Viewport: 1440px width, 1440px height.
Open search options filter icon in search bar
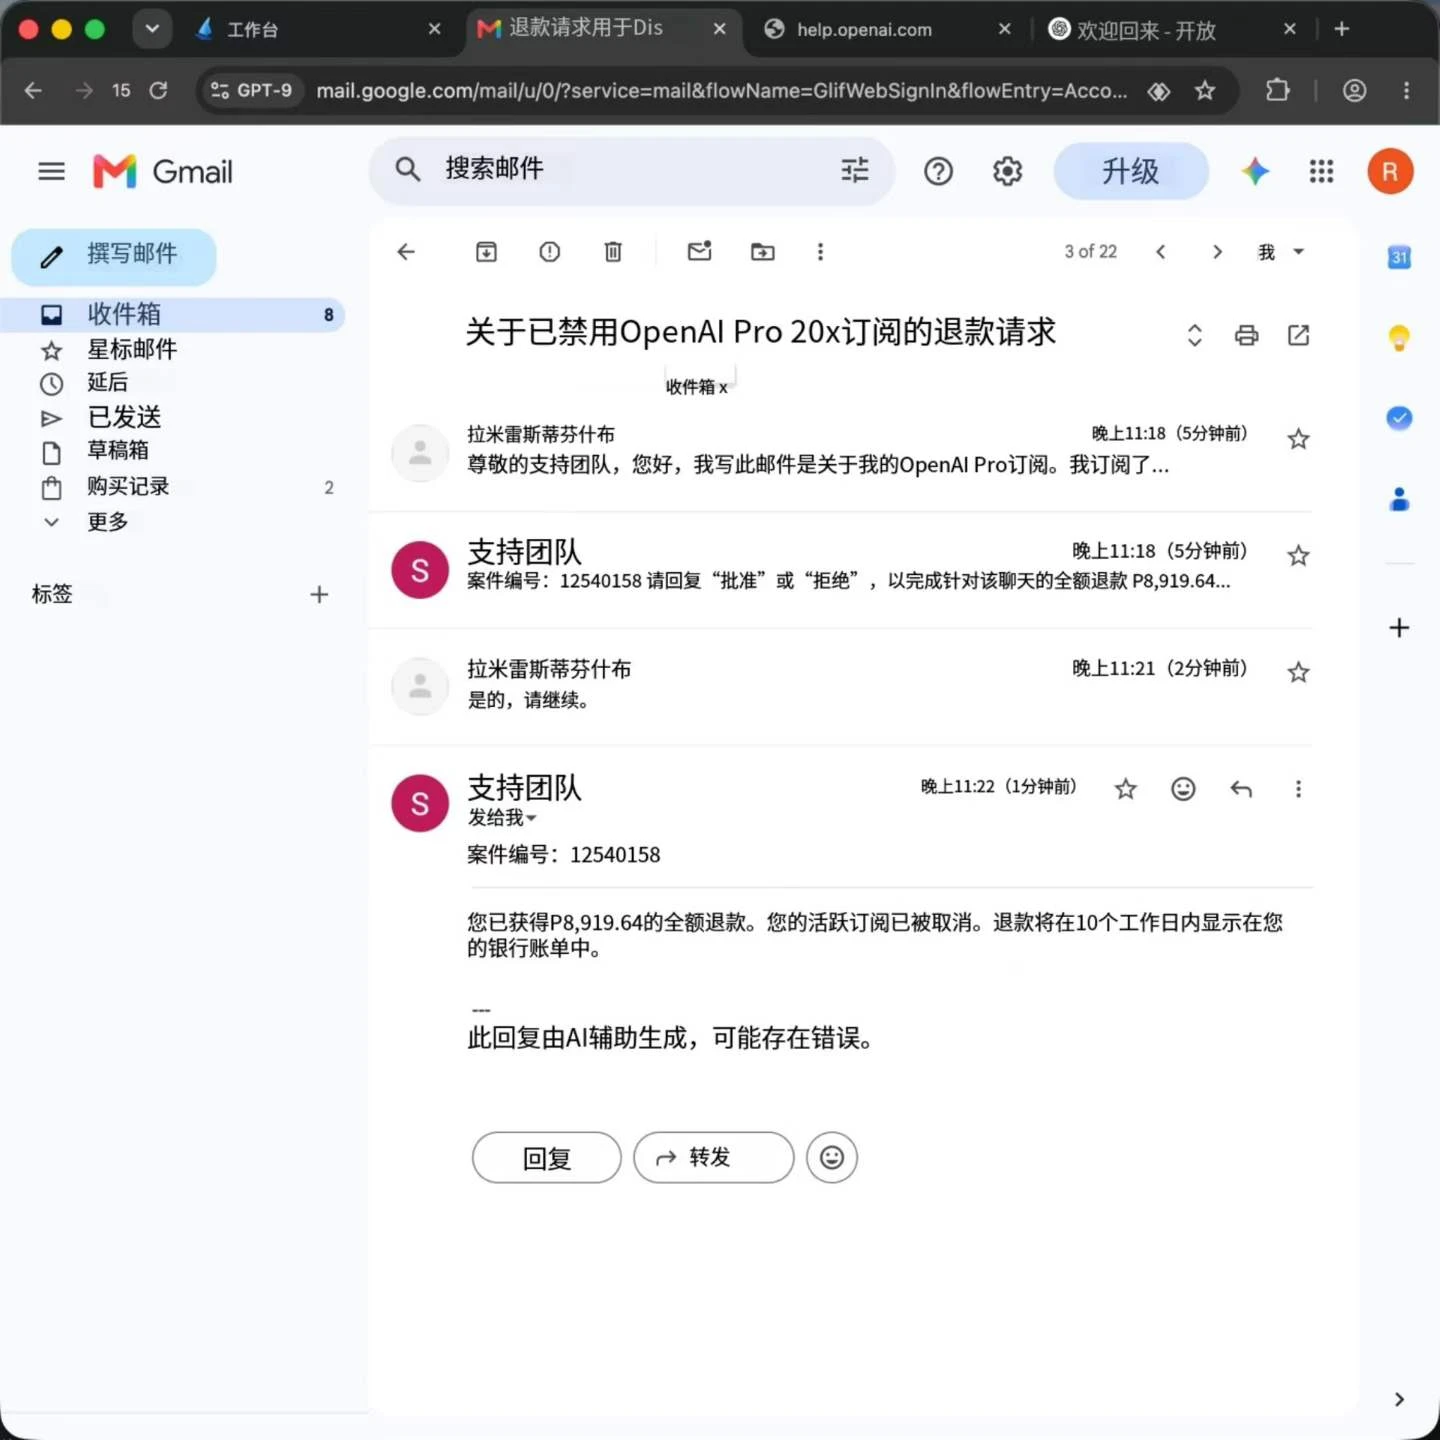pos(855,170)
